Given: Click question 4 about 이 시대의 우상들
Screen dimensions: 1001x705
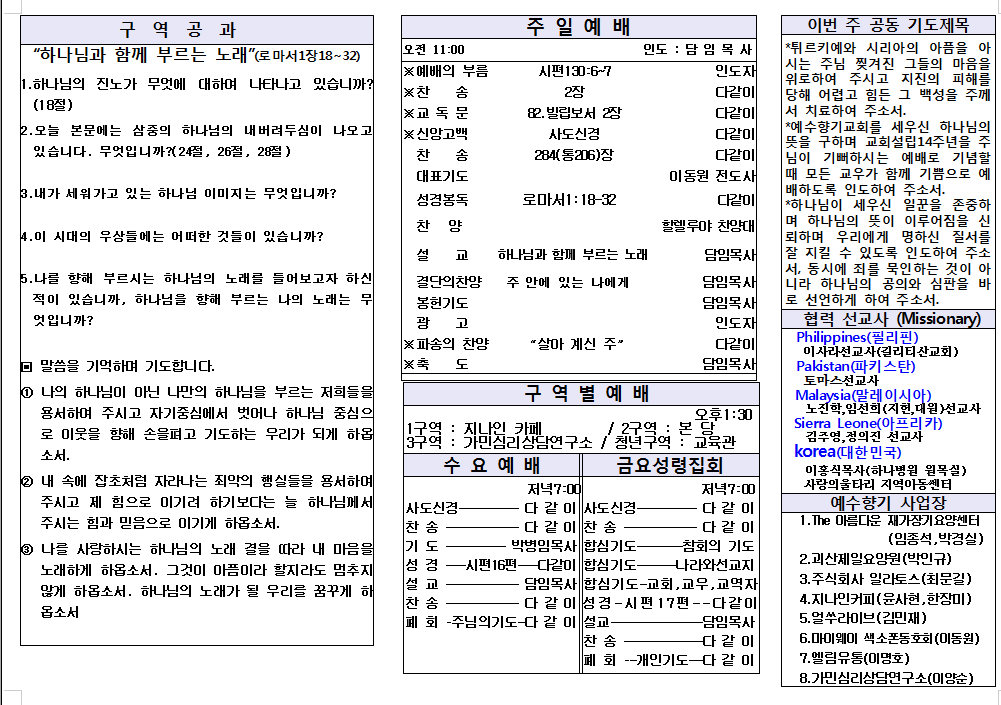Looking at the screenshot, I should (172, 236).
